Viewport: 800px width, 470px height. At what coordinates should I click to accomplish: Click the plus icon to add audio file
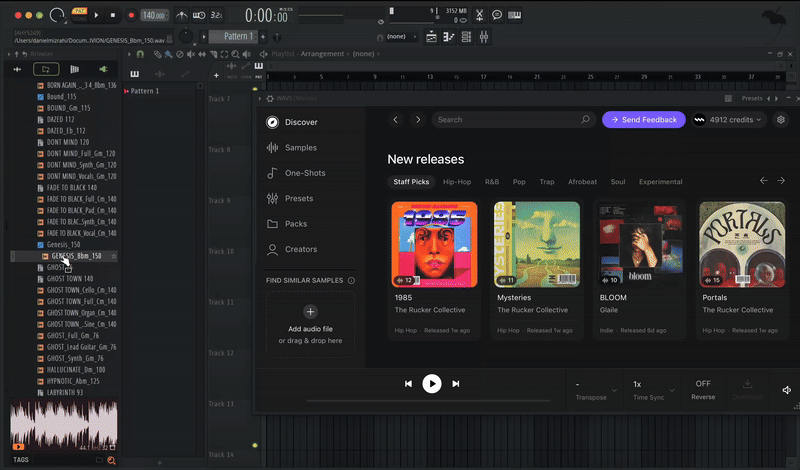click(310, 311)
